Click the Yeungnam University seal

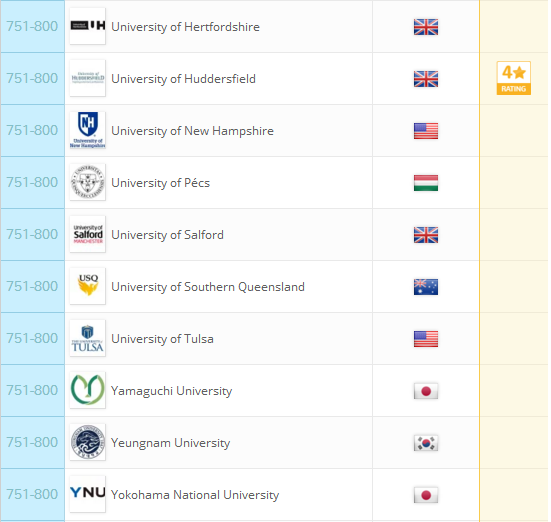click(87, 442)
